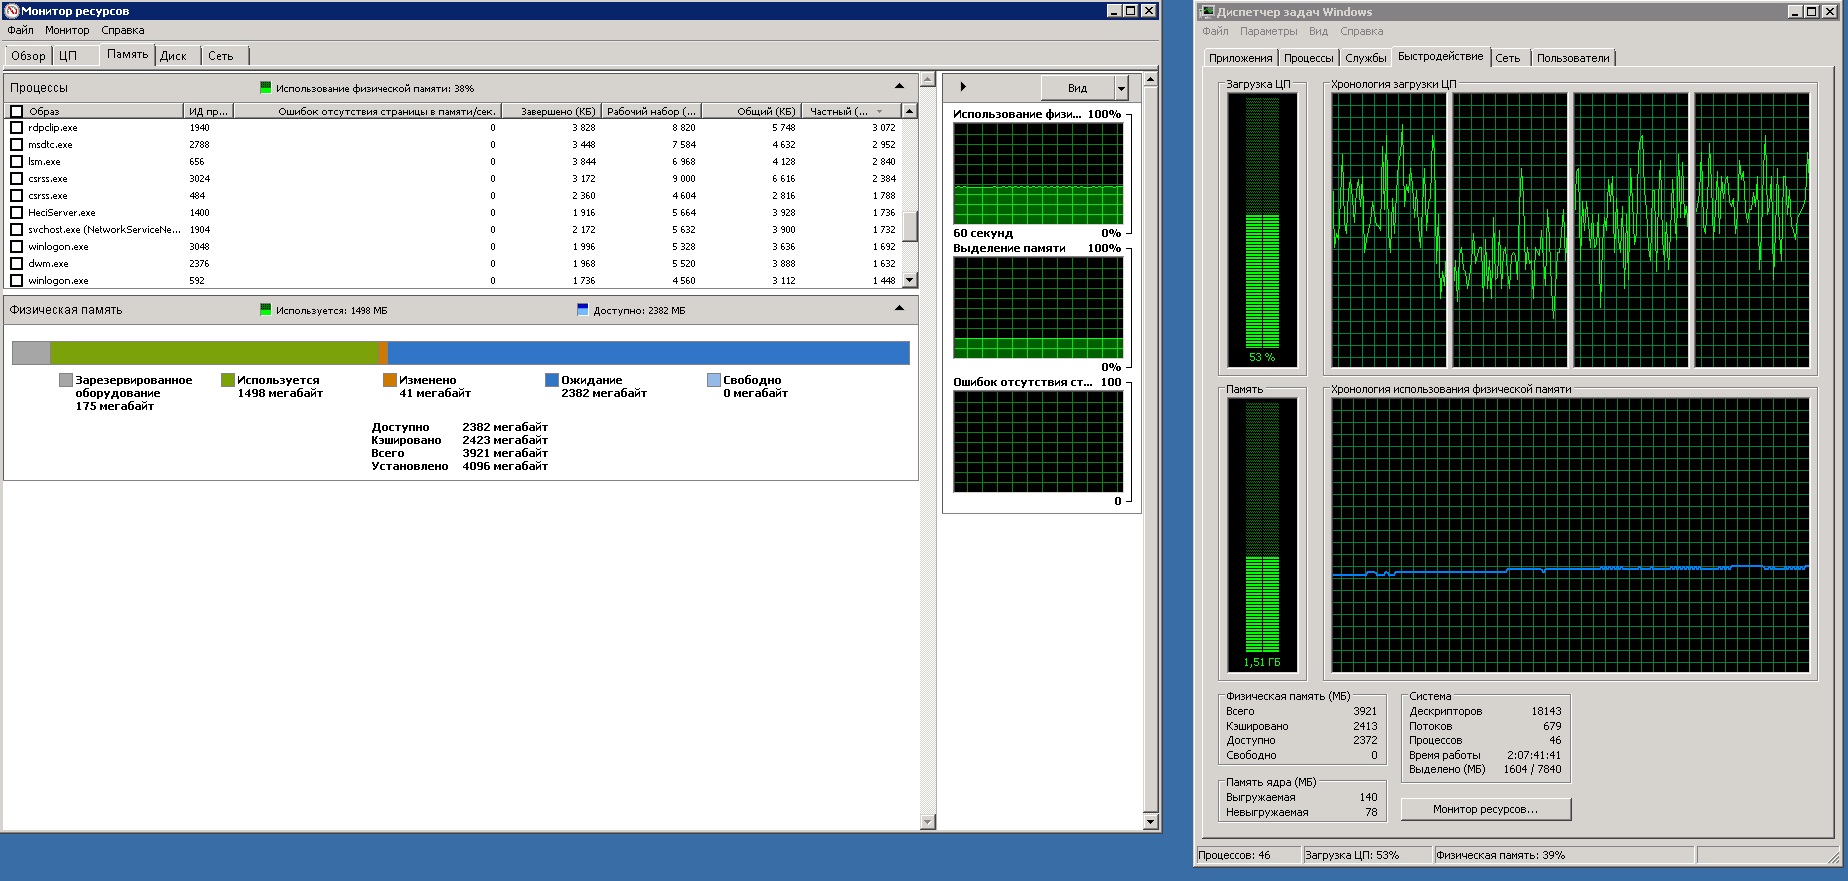Viewport: 1848px width, 881px height.
Task: Enable the select-all checkbox beside Образ
Action: 16,111
